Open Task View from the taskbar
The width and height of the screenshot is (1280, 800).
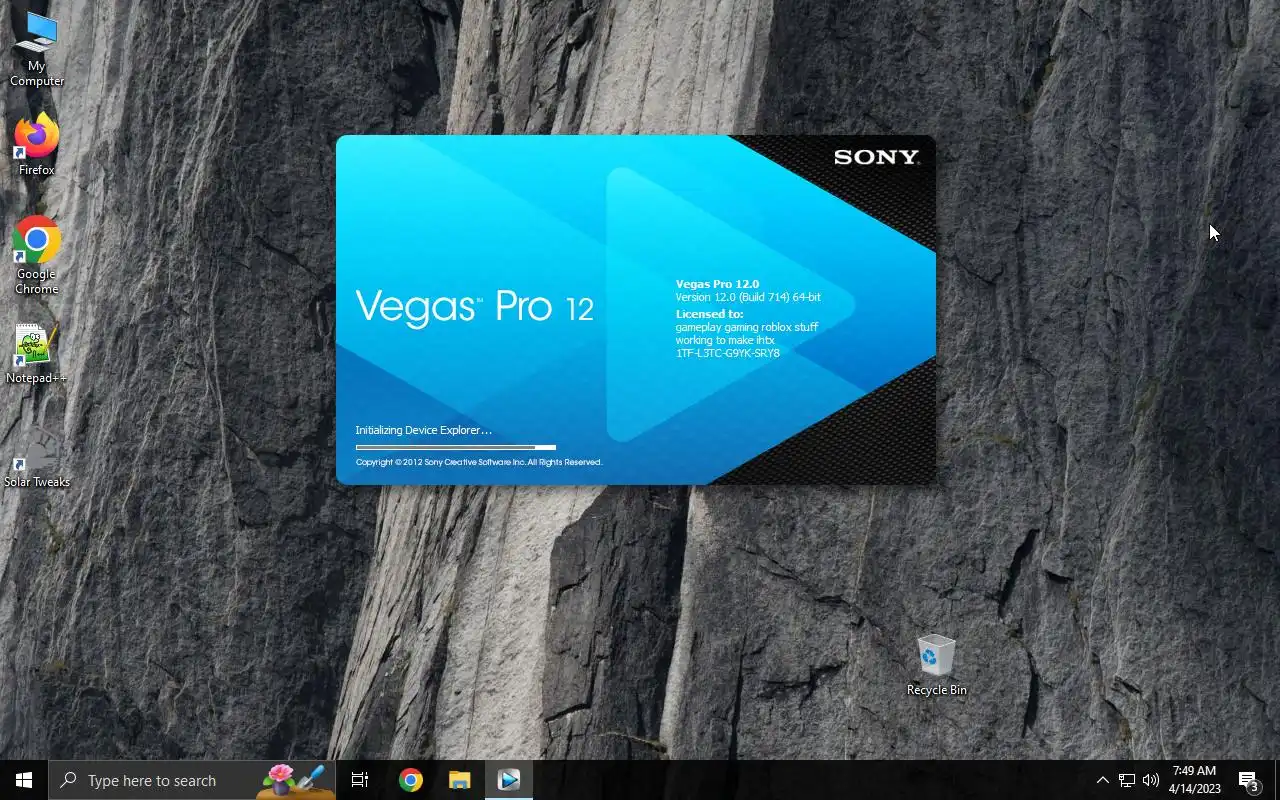pos(360,780)
